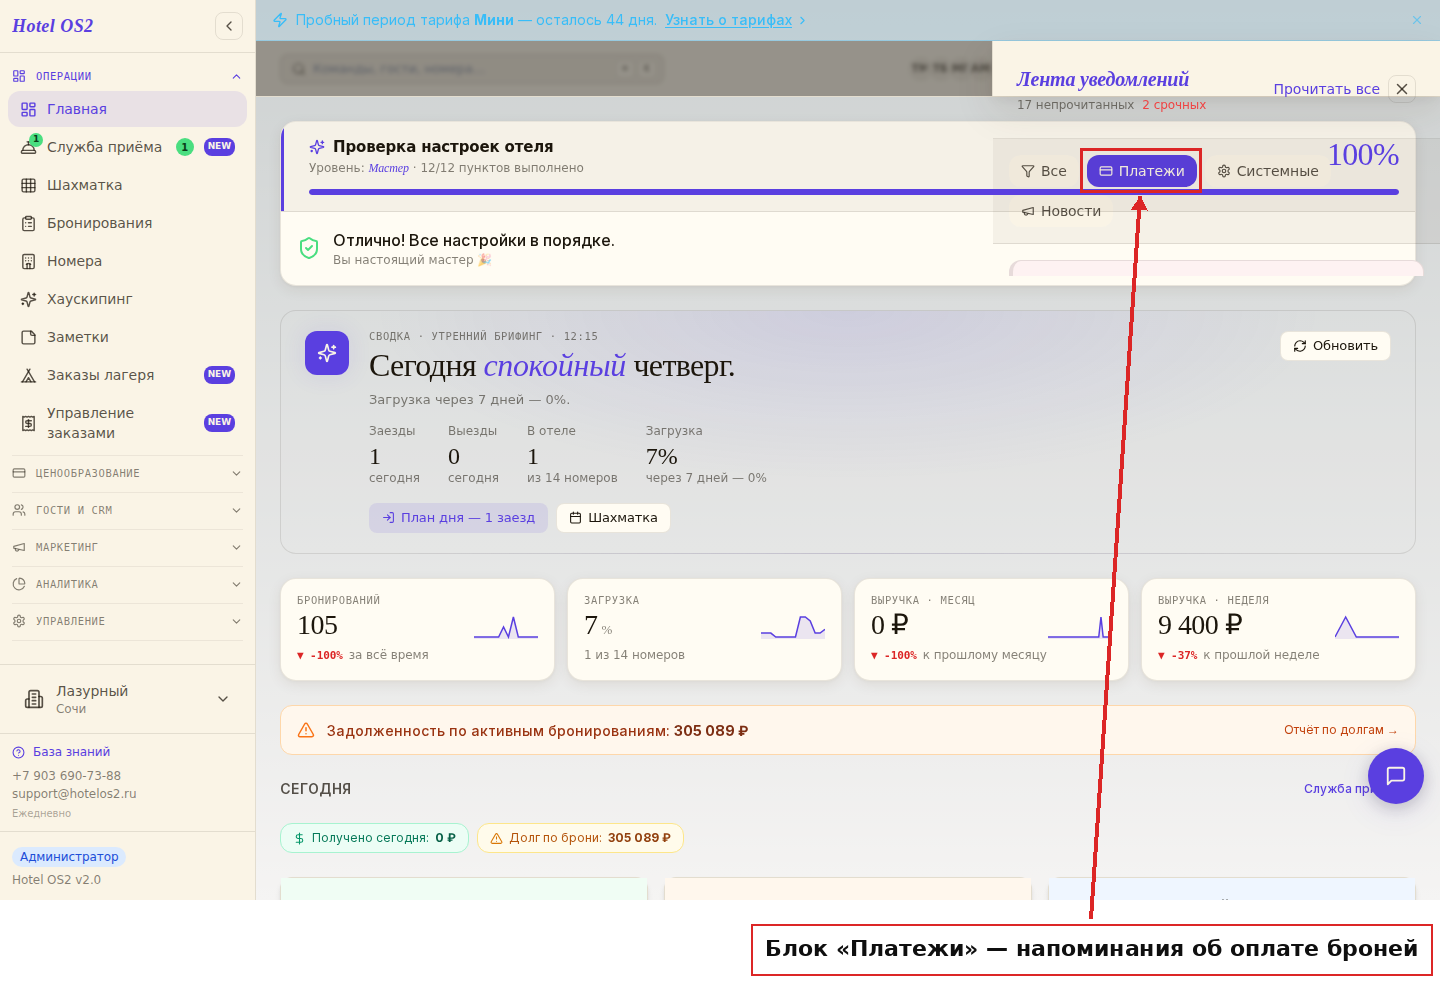Click the Заказы лагеря tent icon
This screenshot has width=1440, height=999.
click(29, 375)
